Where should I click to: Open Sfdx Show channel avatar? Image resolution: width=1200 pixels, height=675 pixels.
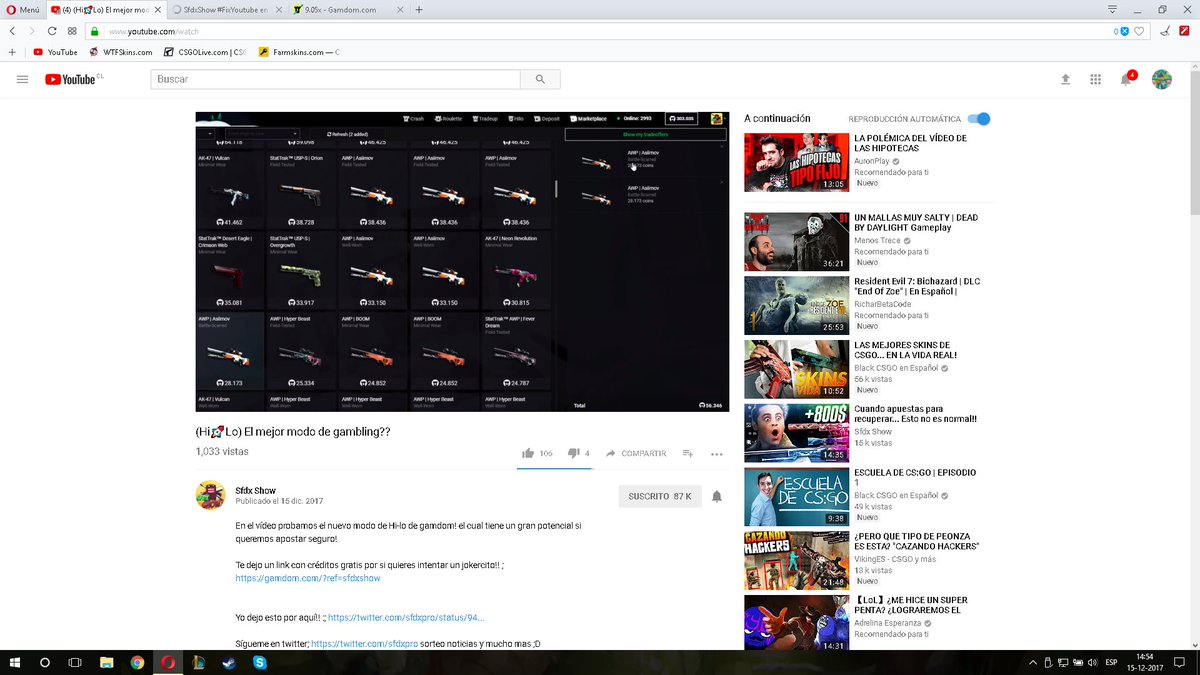(210, 495)
